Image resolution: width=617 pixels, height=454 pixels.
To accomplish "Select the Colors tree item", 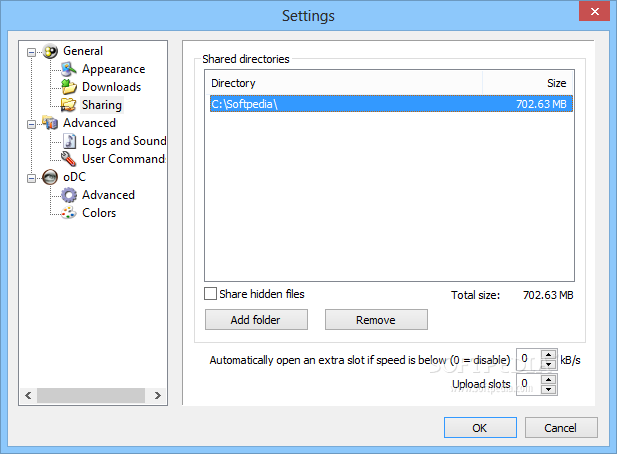I will coord(99,213).
